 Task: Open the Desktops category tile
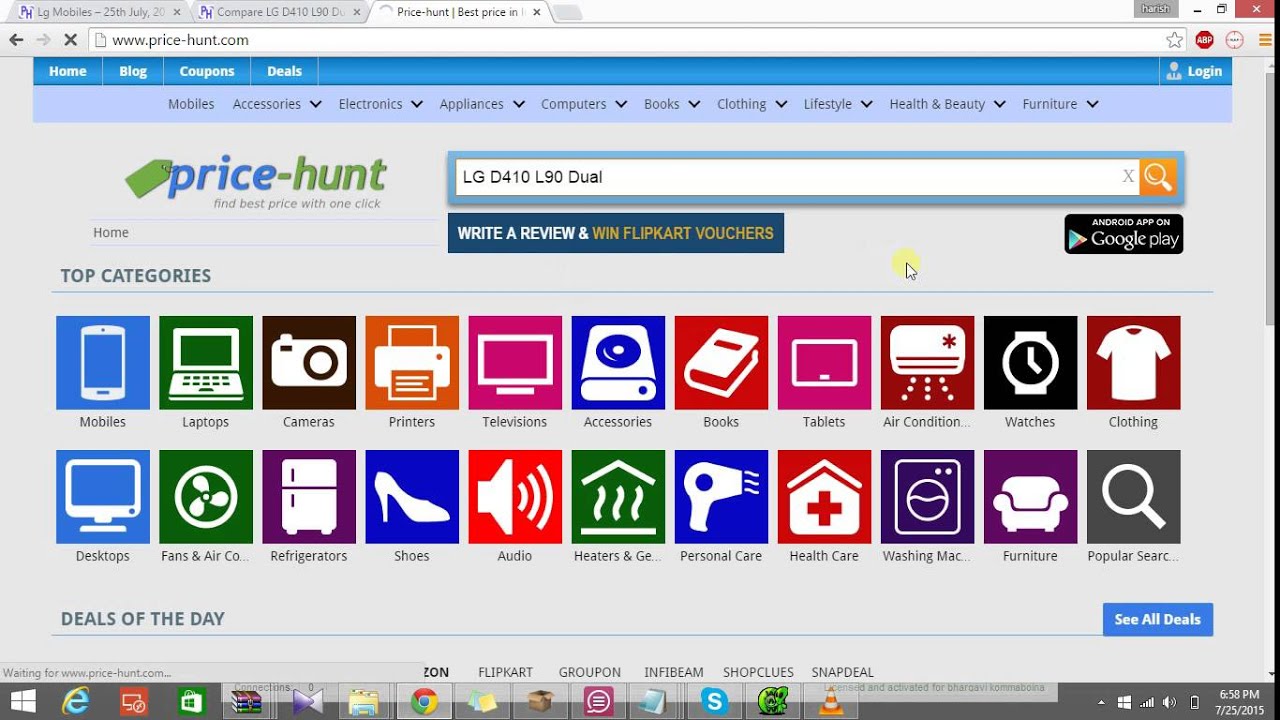[103, 497]
